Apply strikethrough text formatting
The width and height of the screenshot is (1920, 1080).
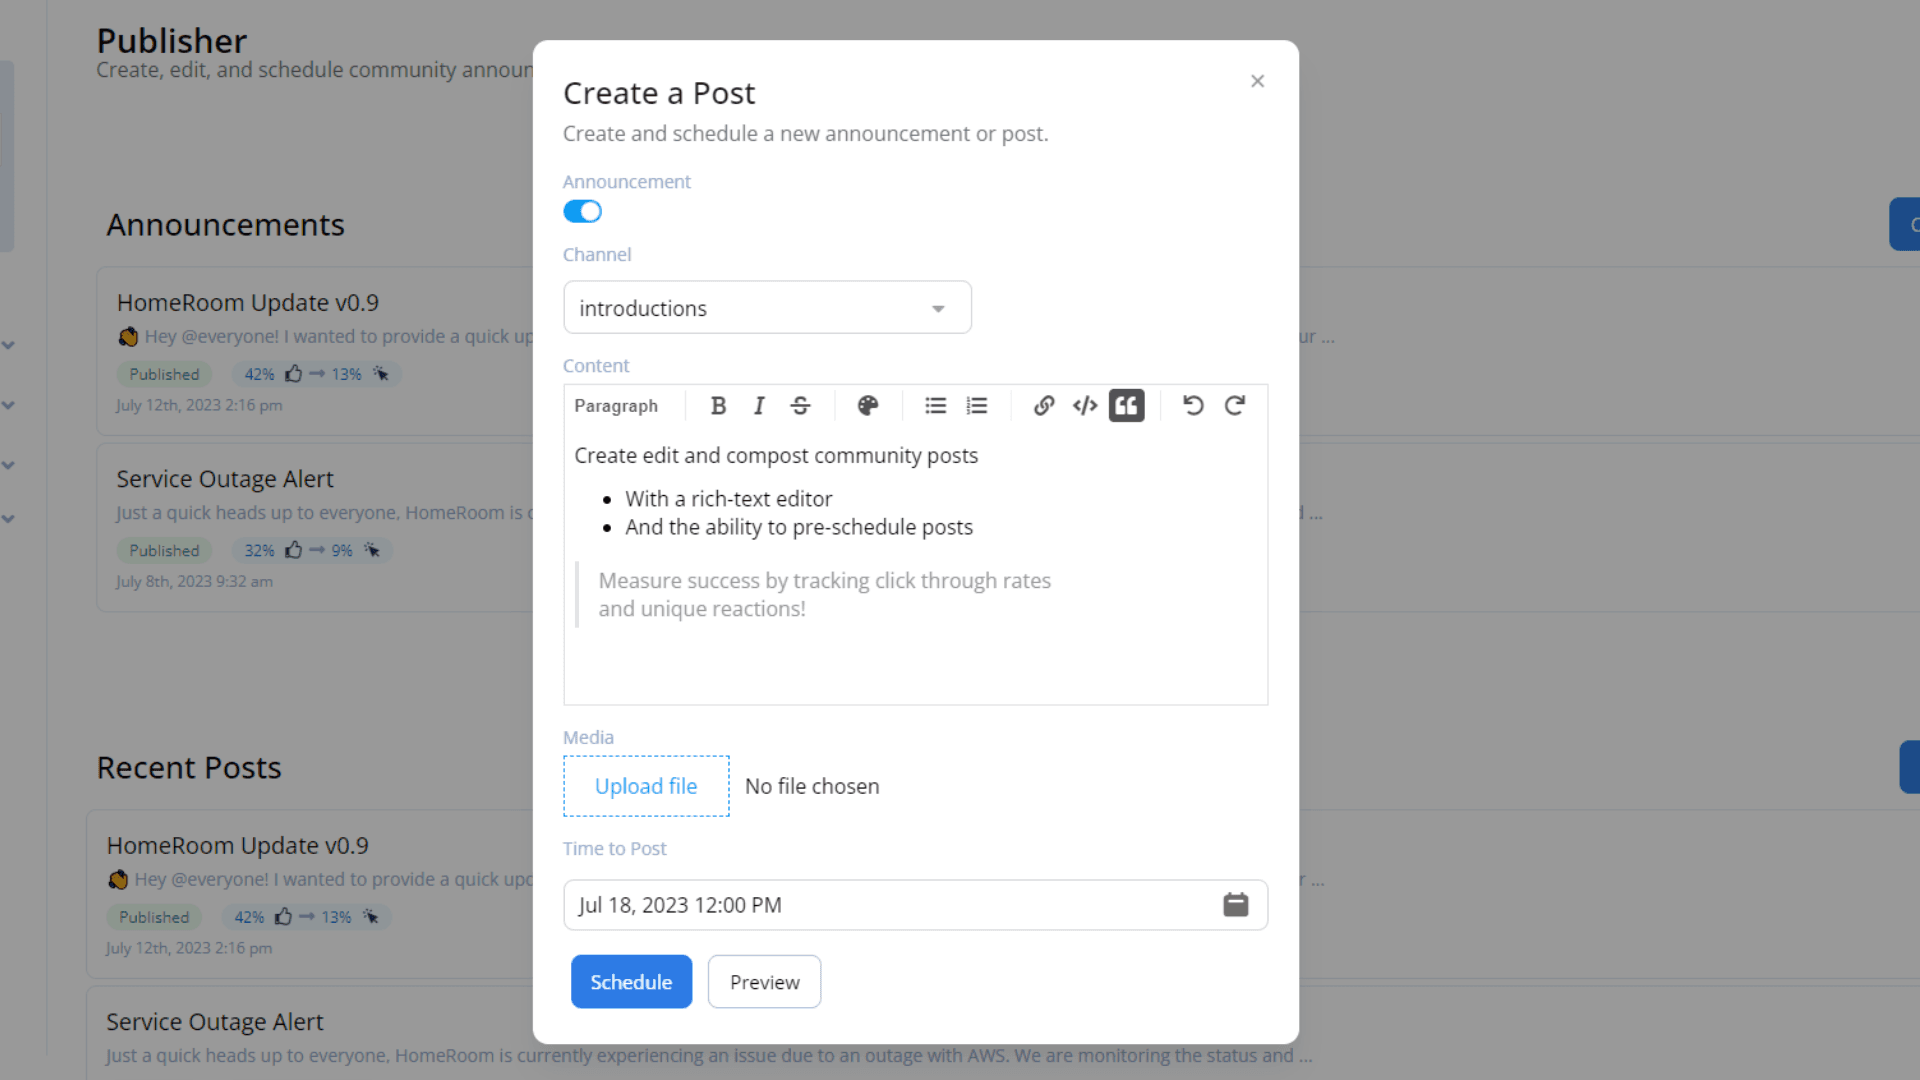pyautogui.click(x=800, y=405)
